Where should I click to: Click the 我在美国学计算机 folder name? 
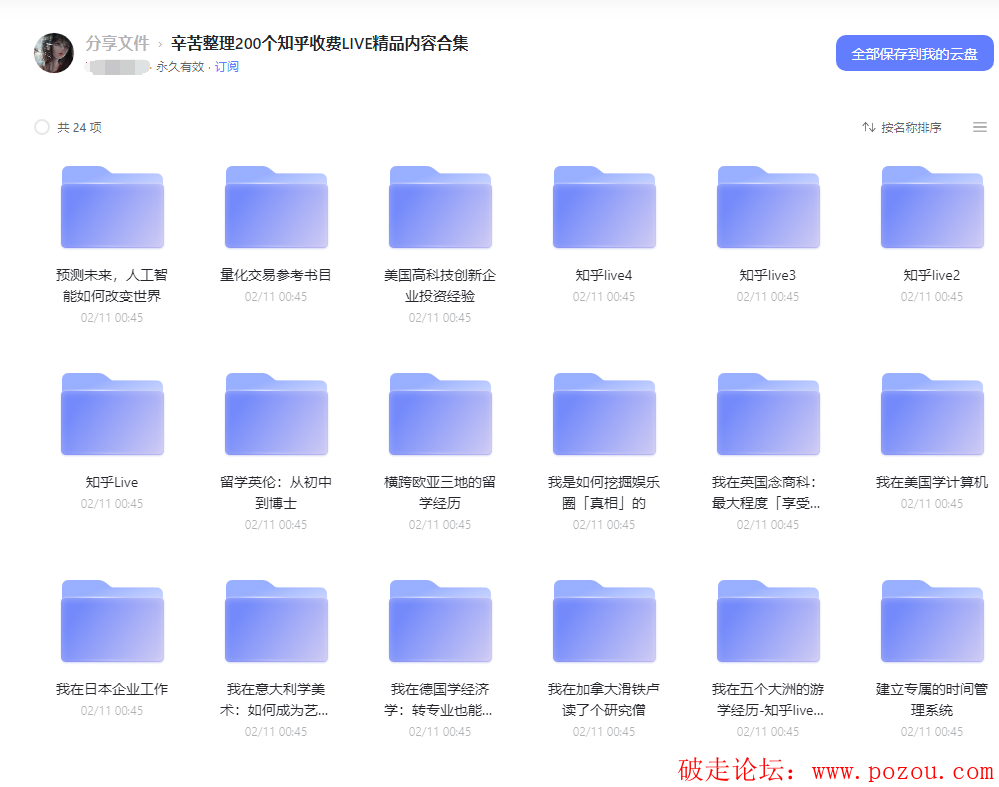(932, 482)
